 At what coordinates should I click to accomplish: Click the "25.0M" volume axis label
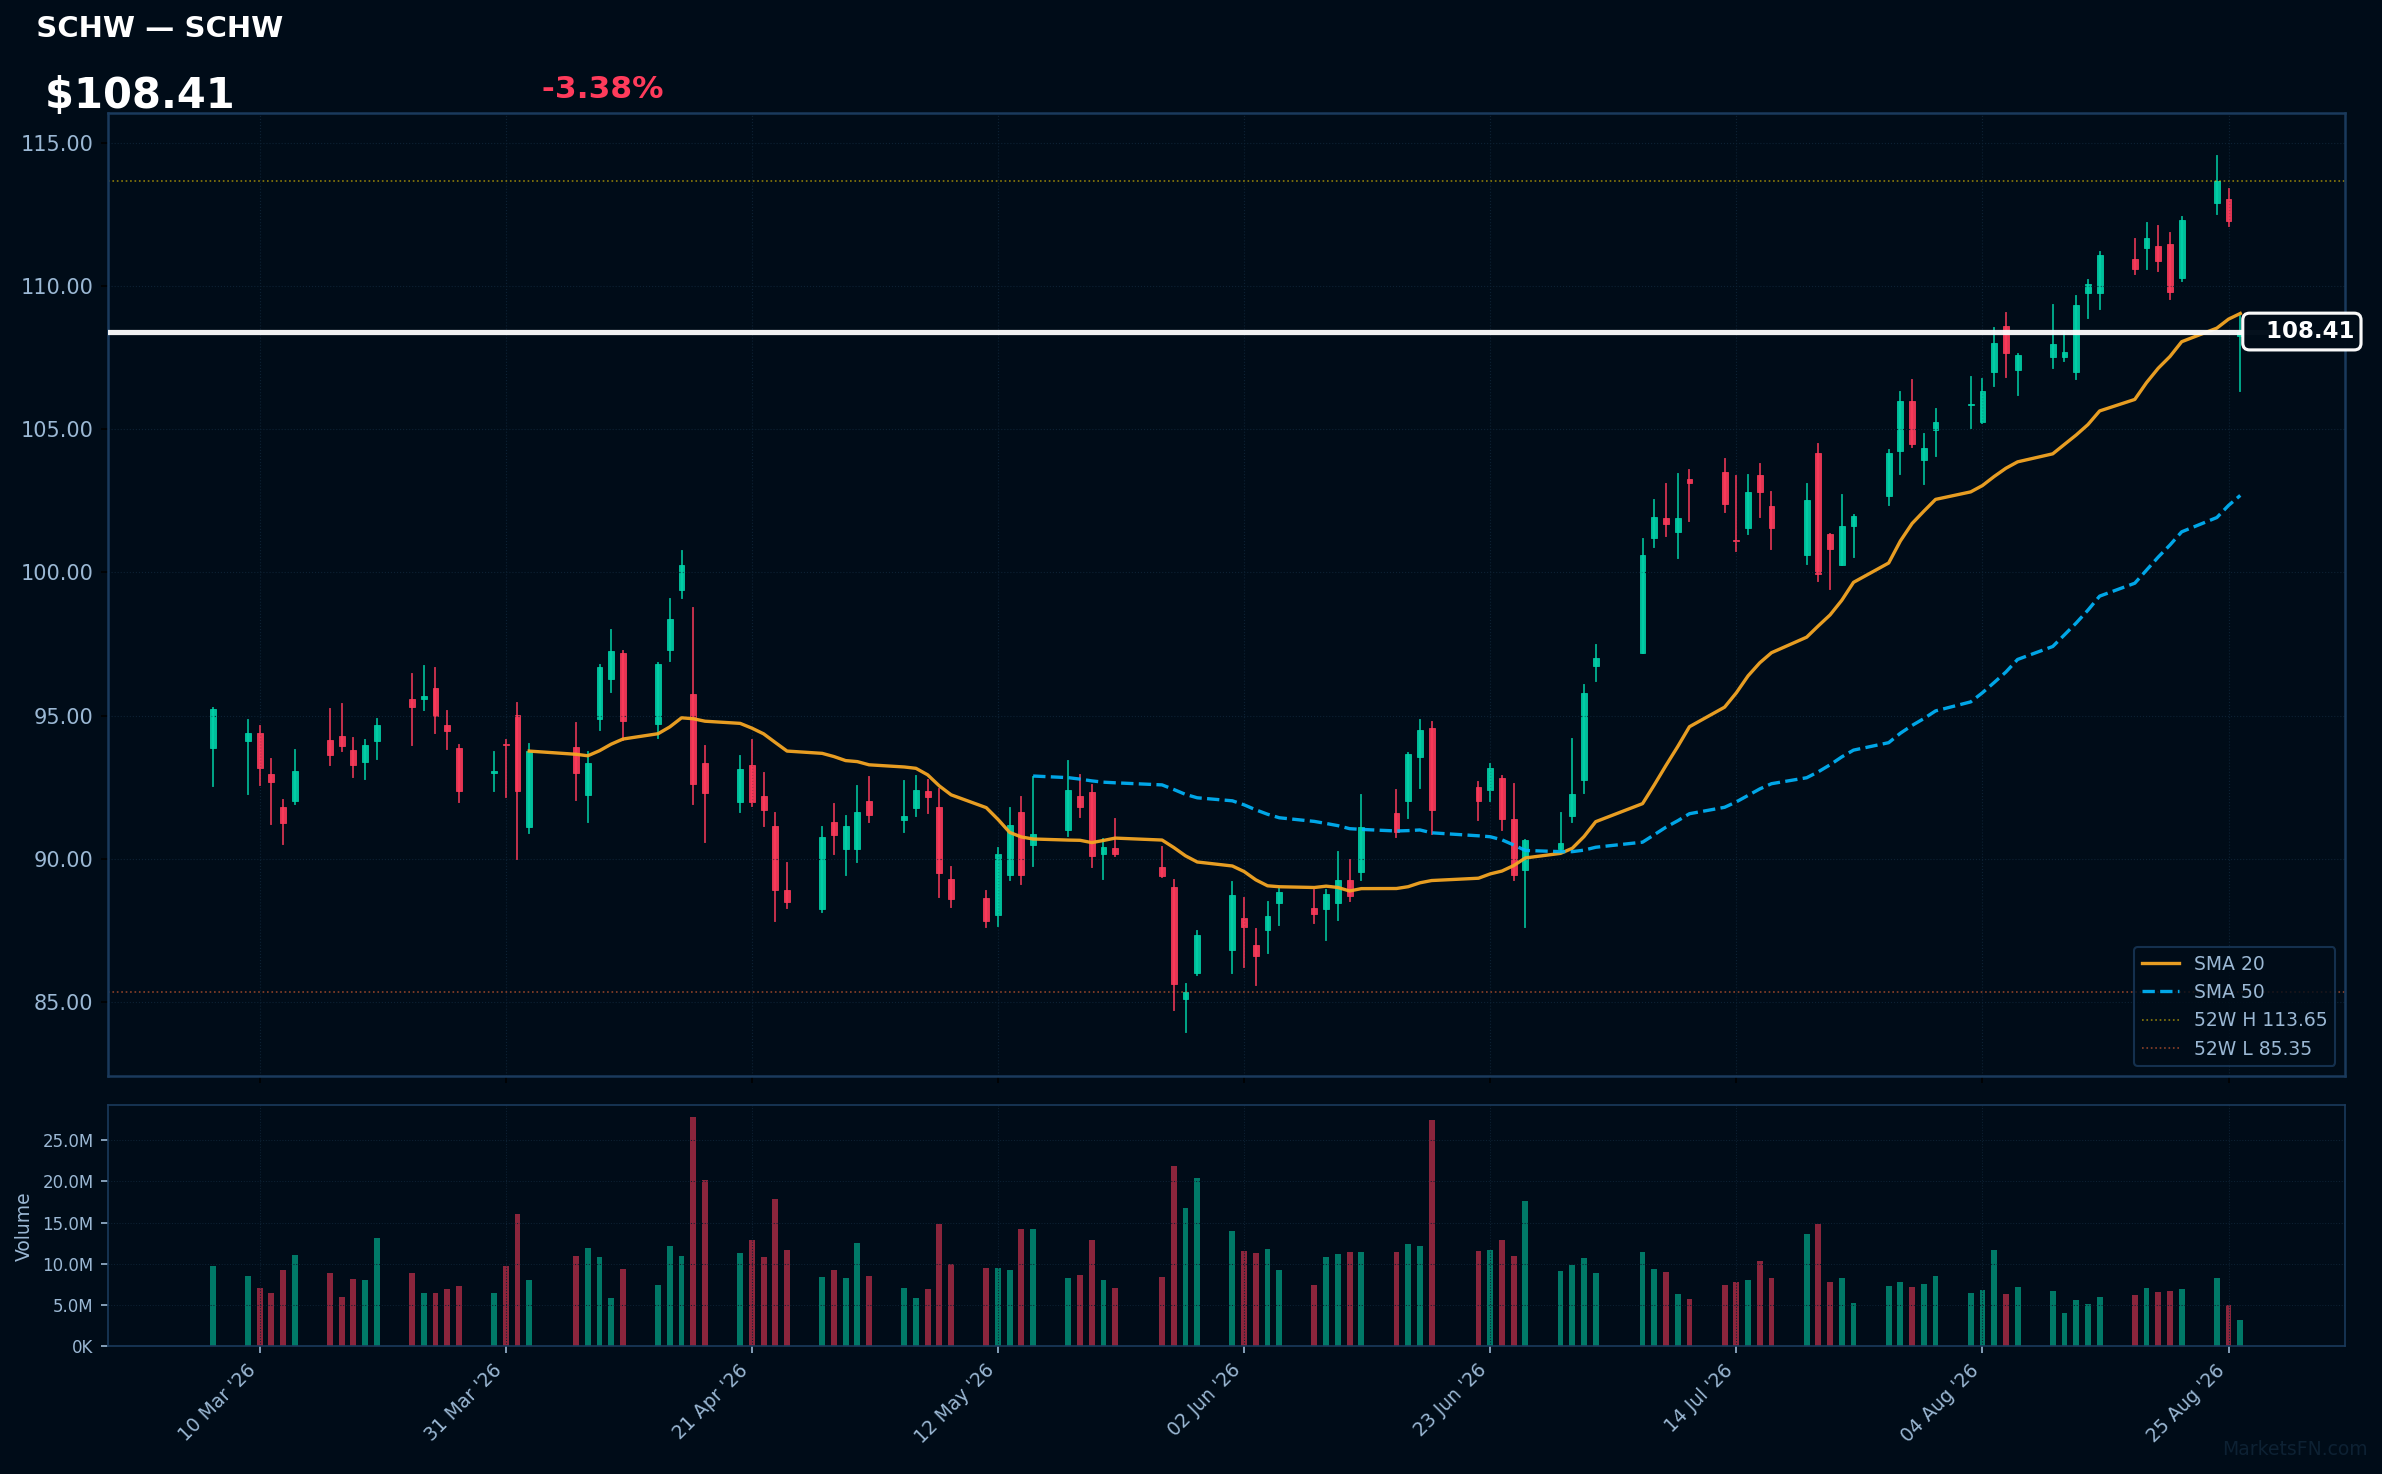pyautogui.click(x=68, y=1141)
